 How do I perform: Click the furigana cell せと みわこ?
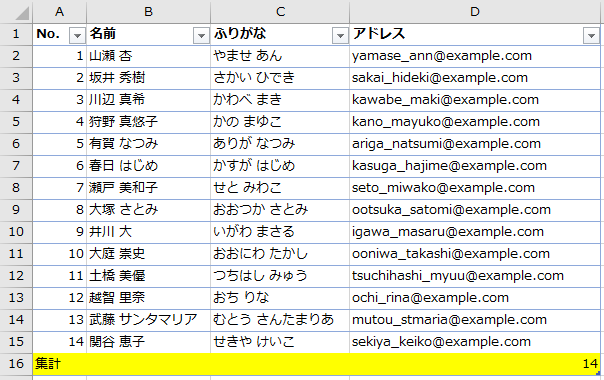tap(280, 188)
